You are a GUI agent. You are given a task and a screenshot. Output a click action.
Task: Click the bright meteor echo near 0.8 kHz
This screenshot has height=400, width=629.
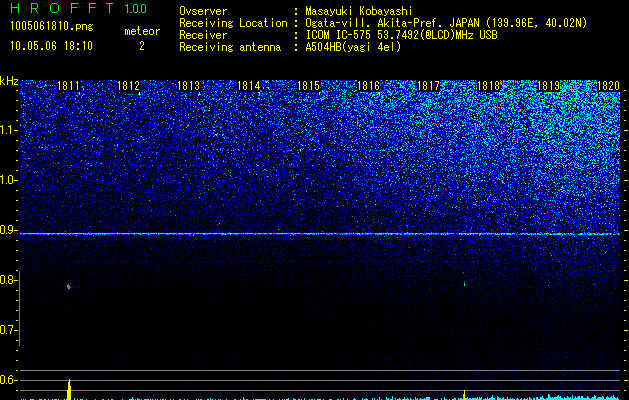(x=69, y=286)
